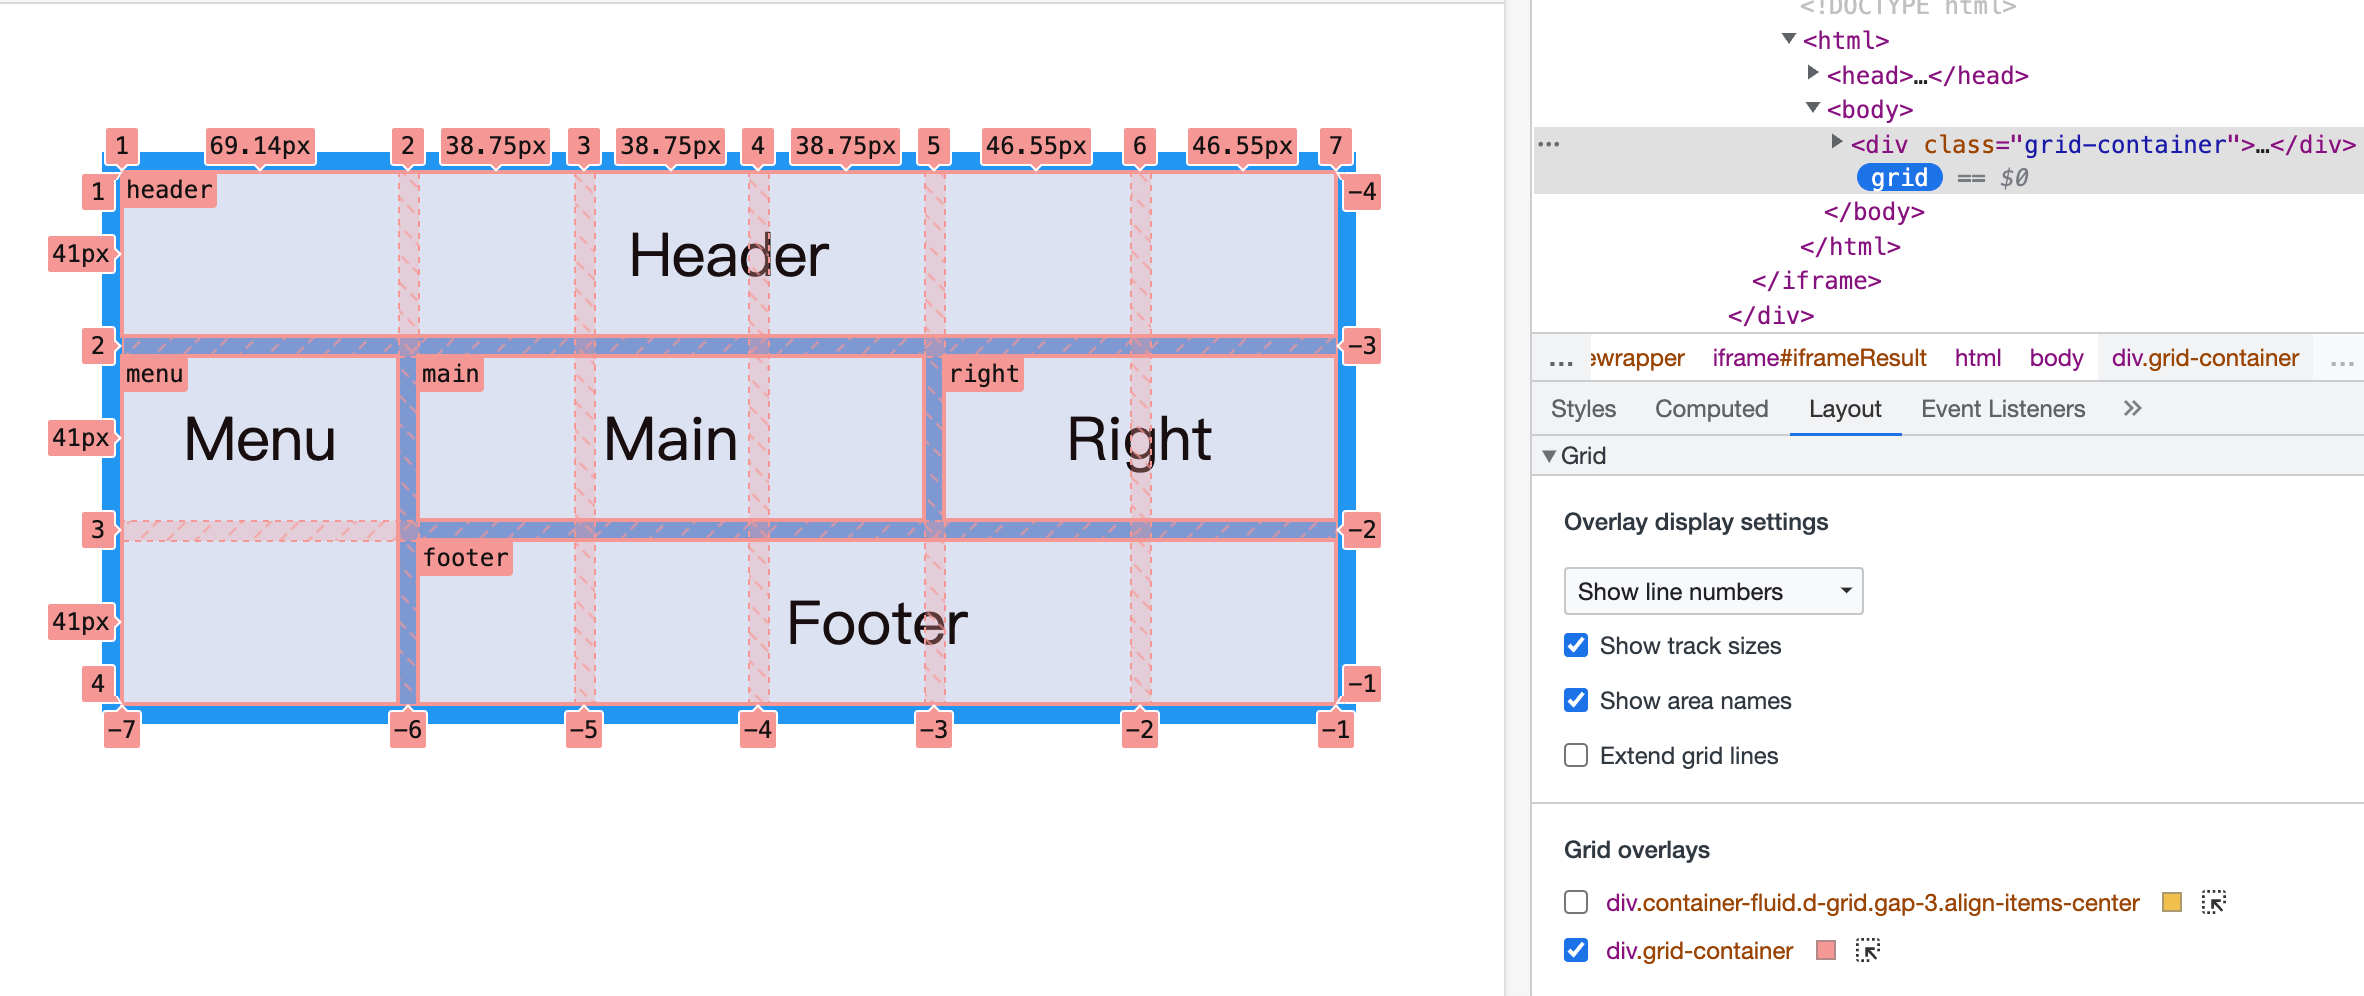Image resolution: width=2364 pixels, height=996 pixels.
Task: Open Show line numbers dropdown
Action: click(x=1713, y=591)
